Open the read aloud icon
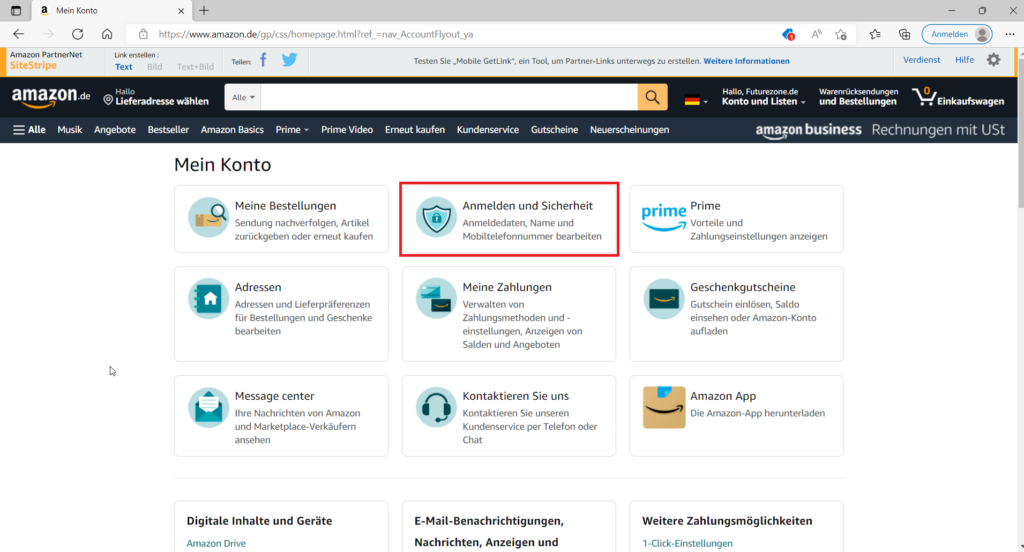This screenshot has width=1024, height=552. [x=816, y=34]
